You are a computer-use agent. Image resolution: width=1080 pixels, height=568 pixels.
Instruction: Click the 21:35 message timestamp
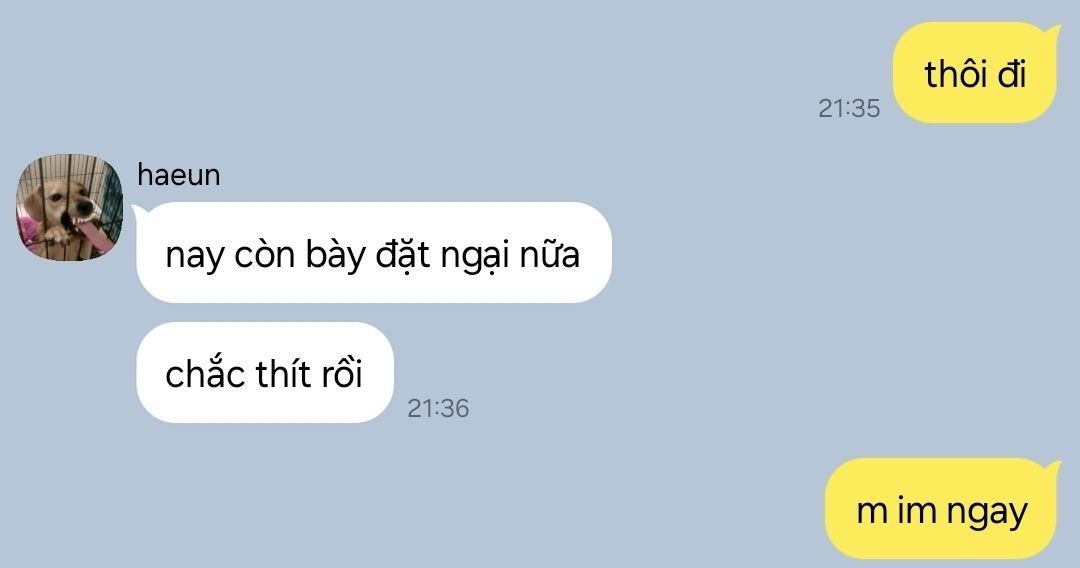[x=849, y=108]
